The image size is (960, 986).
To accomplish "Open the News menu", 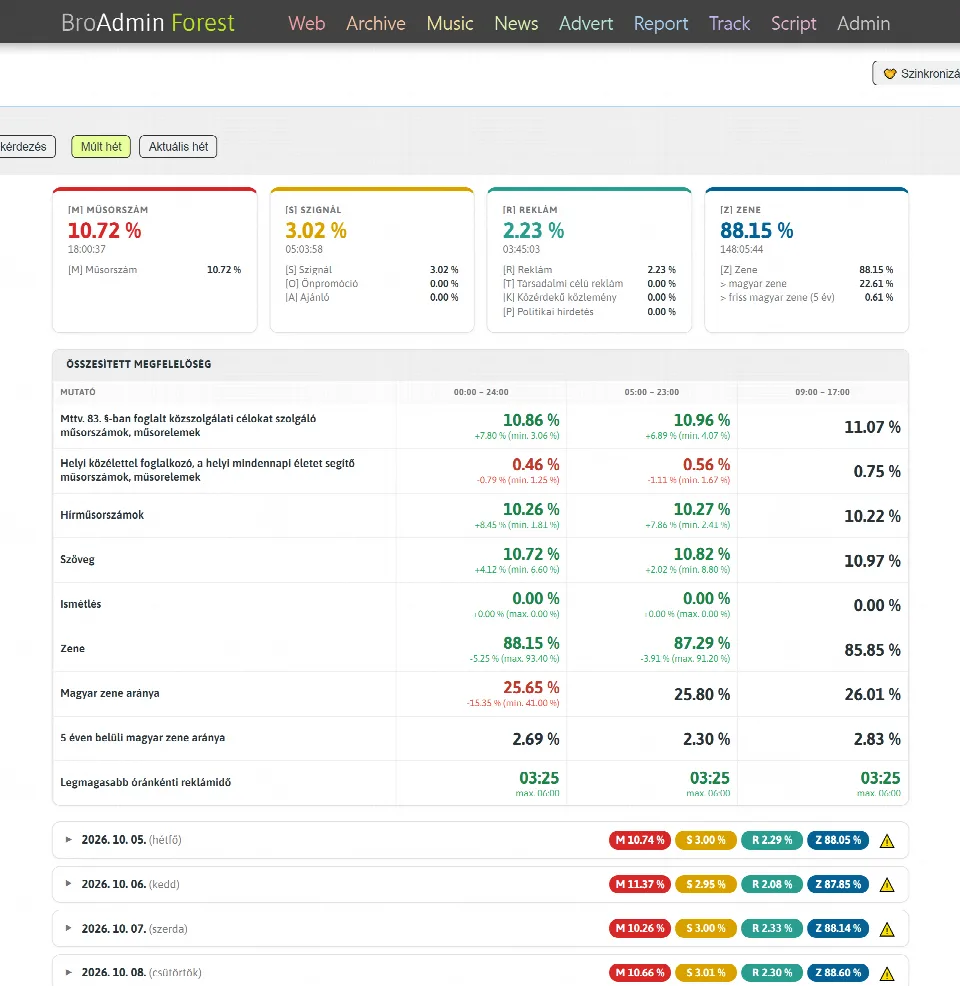I will pos(516,23).
